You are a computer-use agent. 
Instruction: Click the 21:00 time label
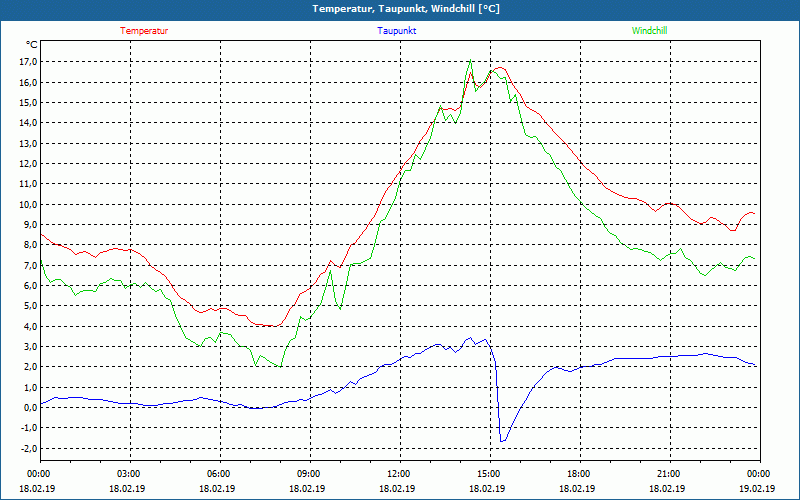coord(667,474)
